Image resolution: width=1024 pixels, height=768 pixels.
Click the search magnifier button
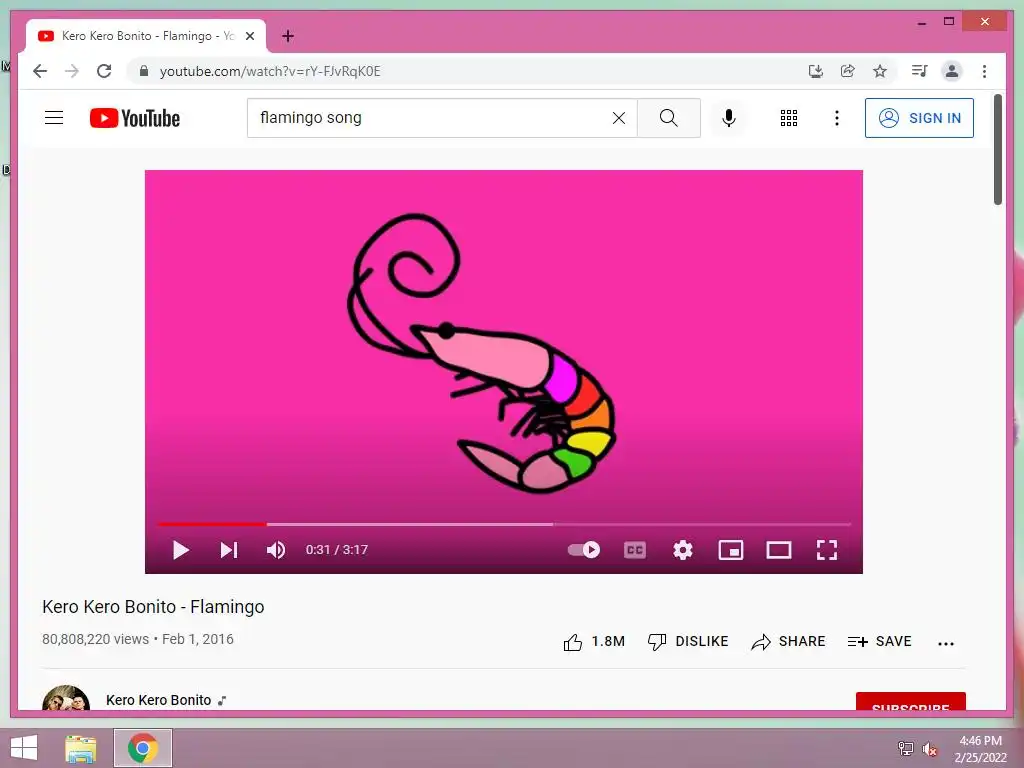669,118
